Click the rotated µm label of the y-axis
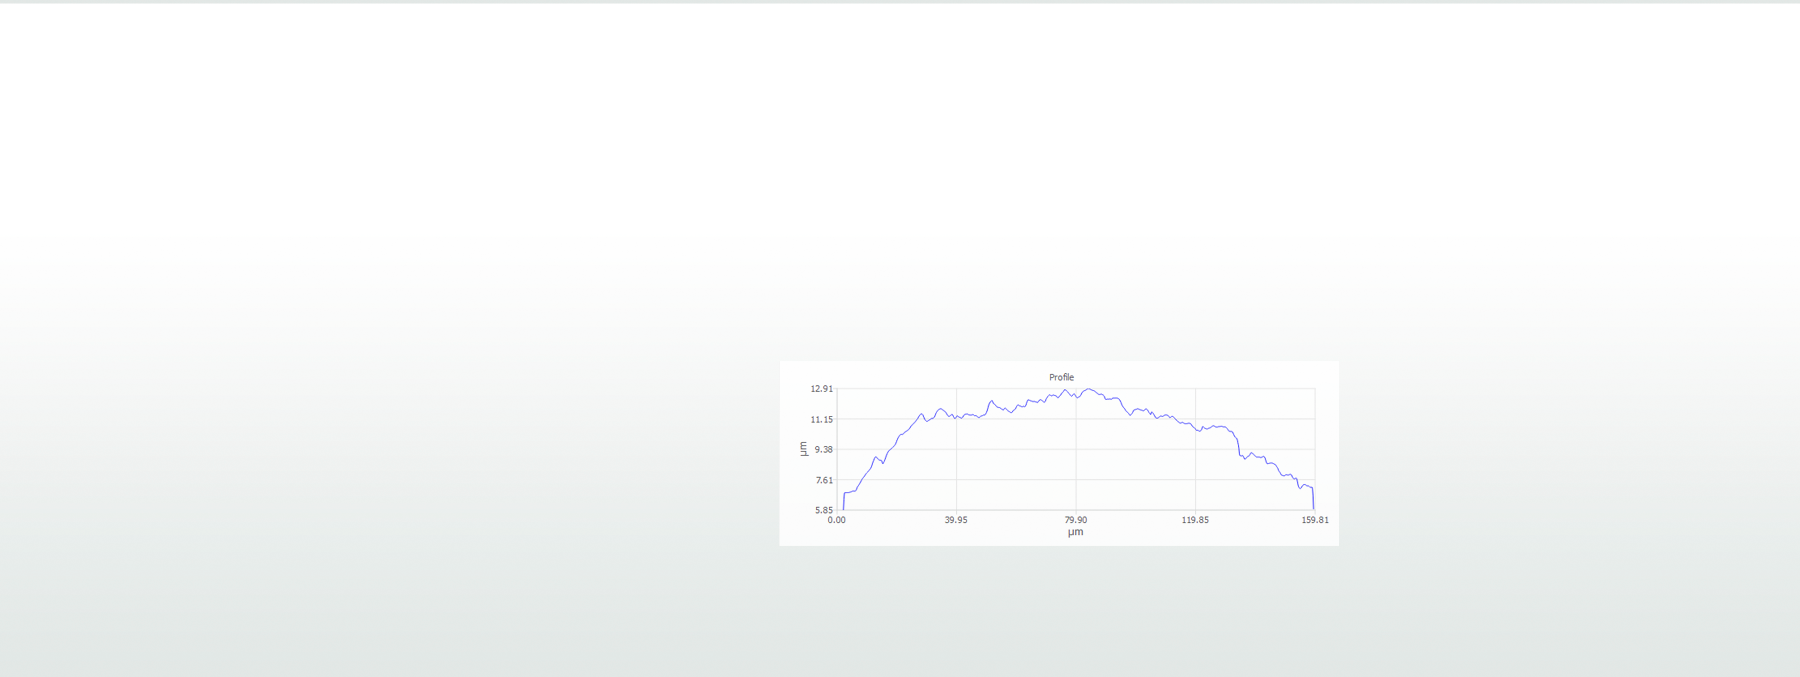Image resolution: width=1800 pixels, height=677 pixels. pyautogui.click(x=803, y=449)
